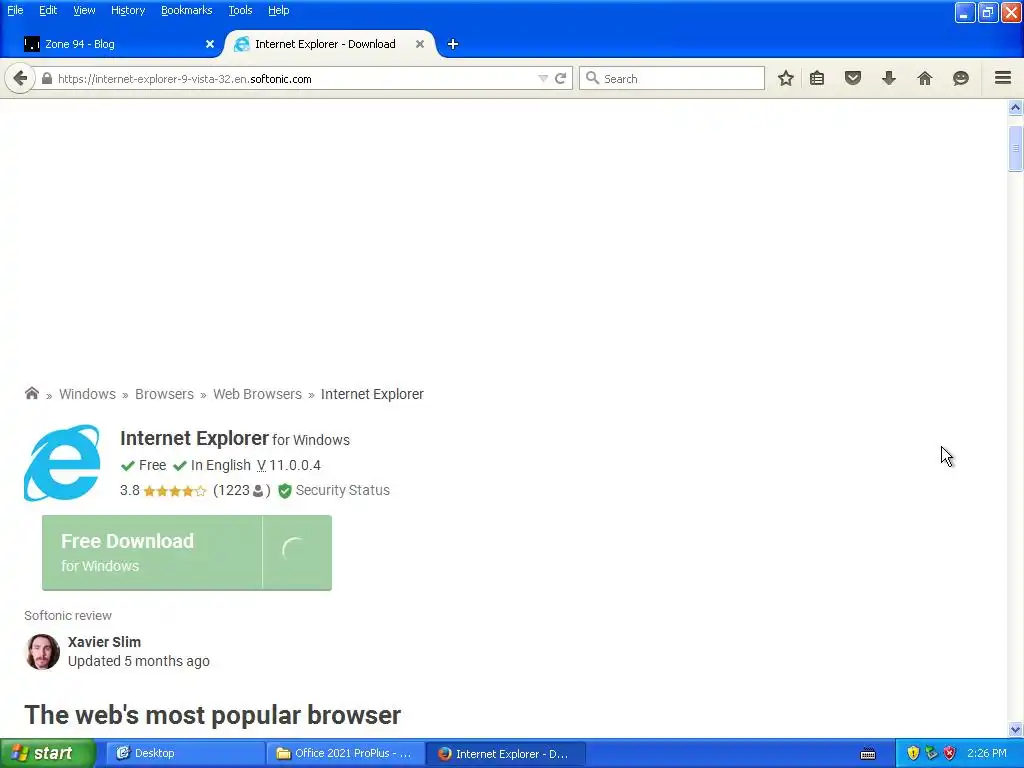Follow the Web Browsers breadcrumb link
Viewport: 1024px width, 768px height.
click(x=257, y=394)
